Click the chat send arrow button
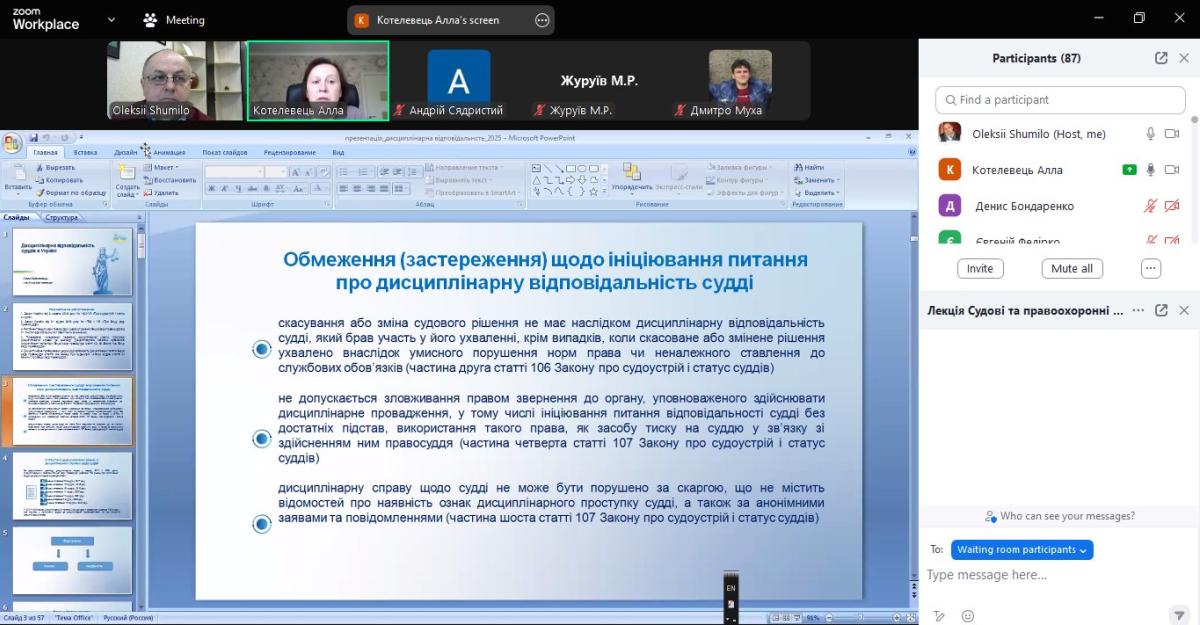The width and height of the screenshot is (1200, 625). (1178, 616)
